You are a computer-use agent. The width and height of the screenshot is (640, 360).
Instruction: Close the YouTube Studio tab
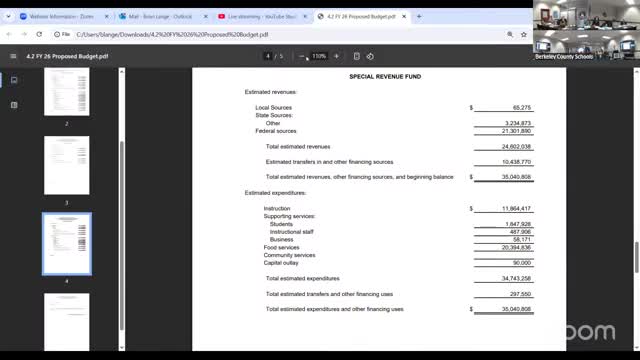click(305, 16)
